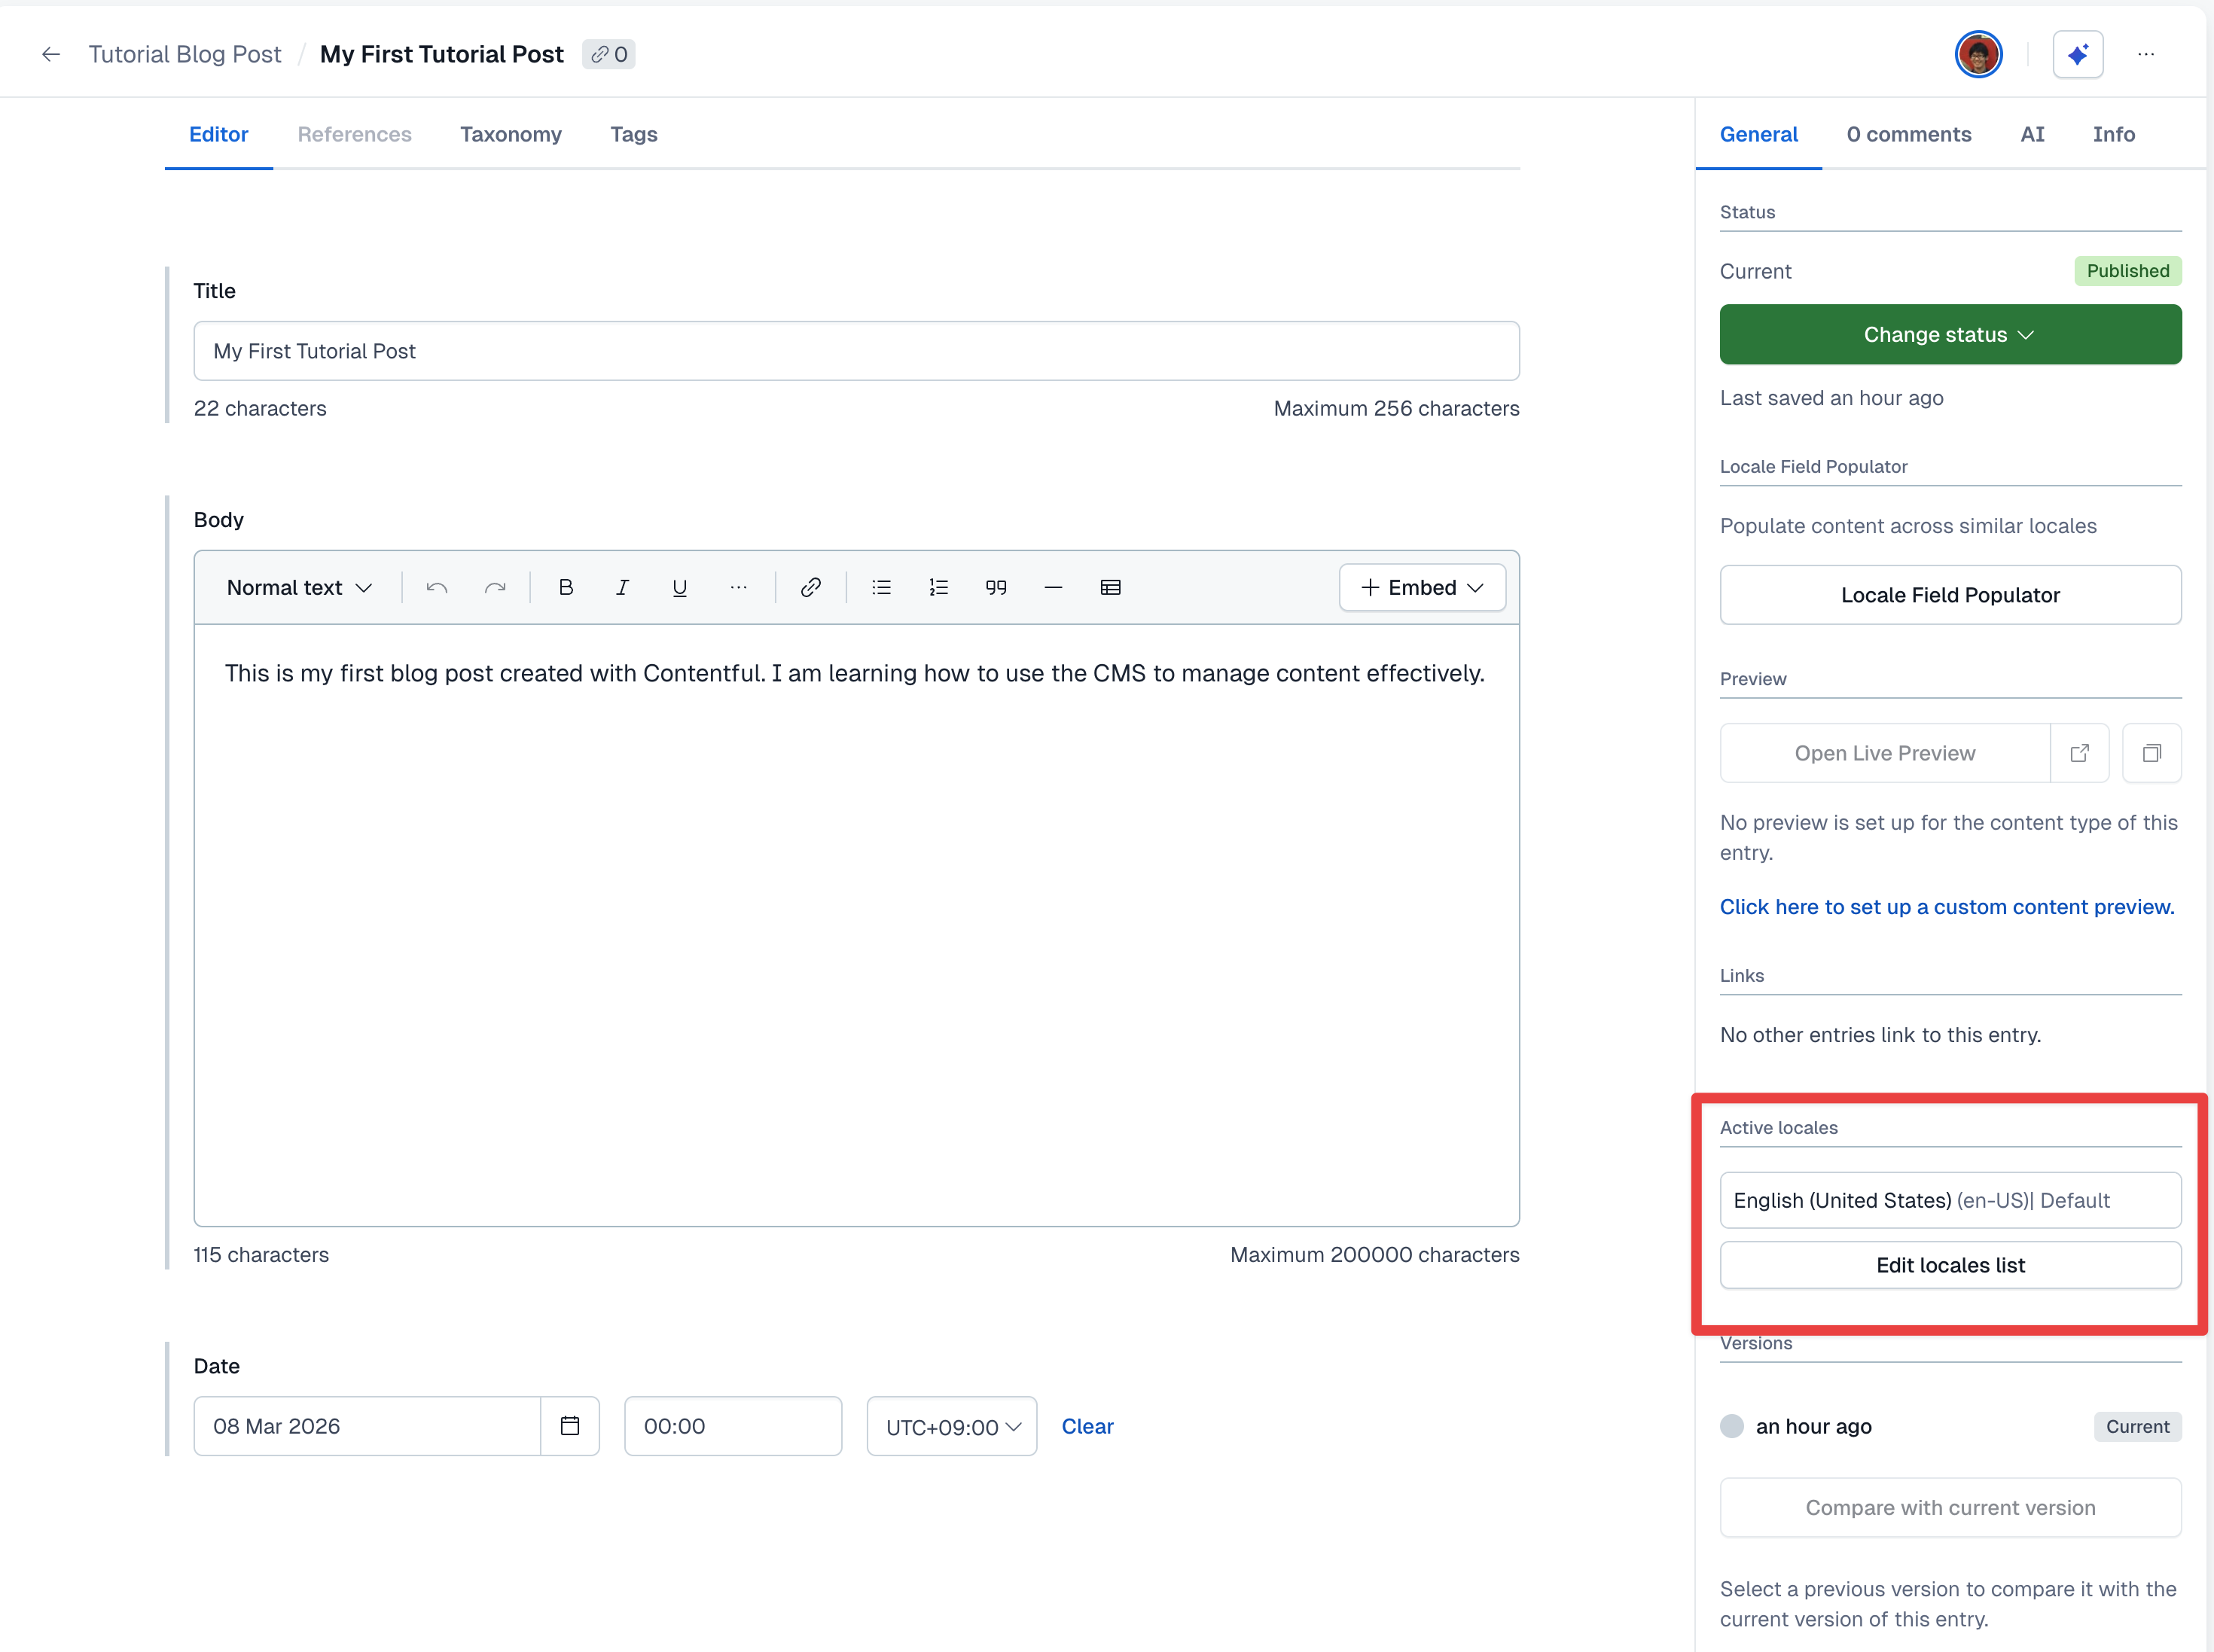Click the back arrow icon
The image size is (2214, 1652).
[51, 54]
